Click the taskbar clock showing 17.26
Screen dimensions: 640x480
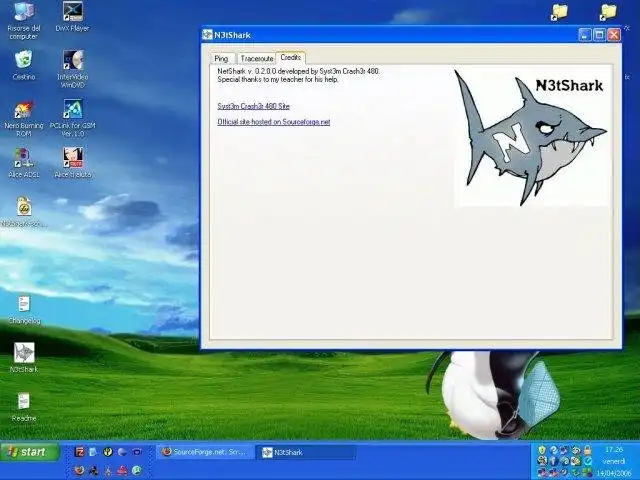[x=614, y=450]
